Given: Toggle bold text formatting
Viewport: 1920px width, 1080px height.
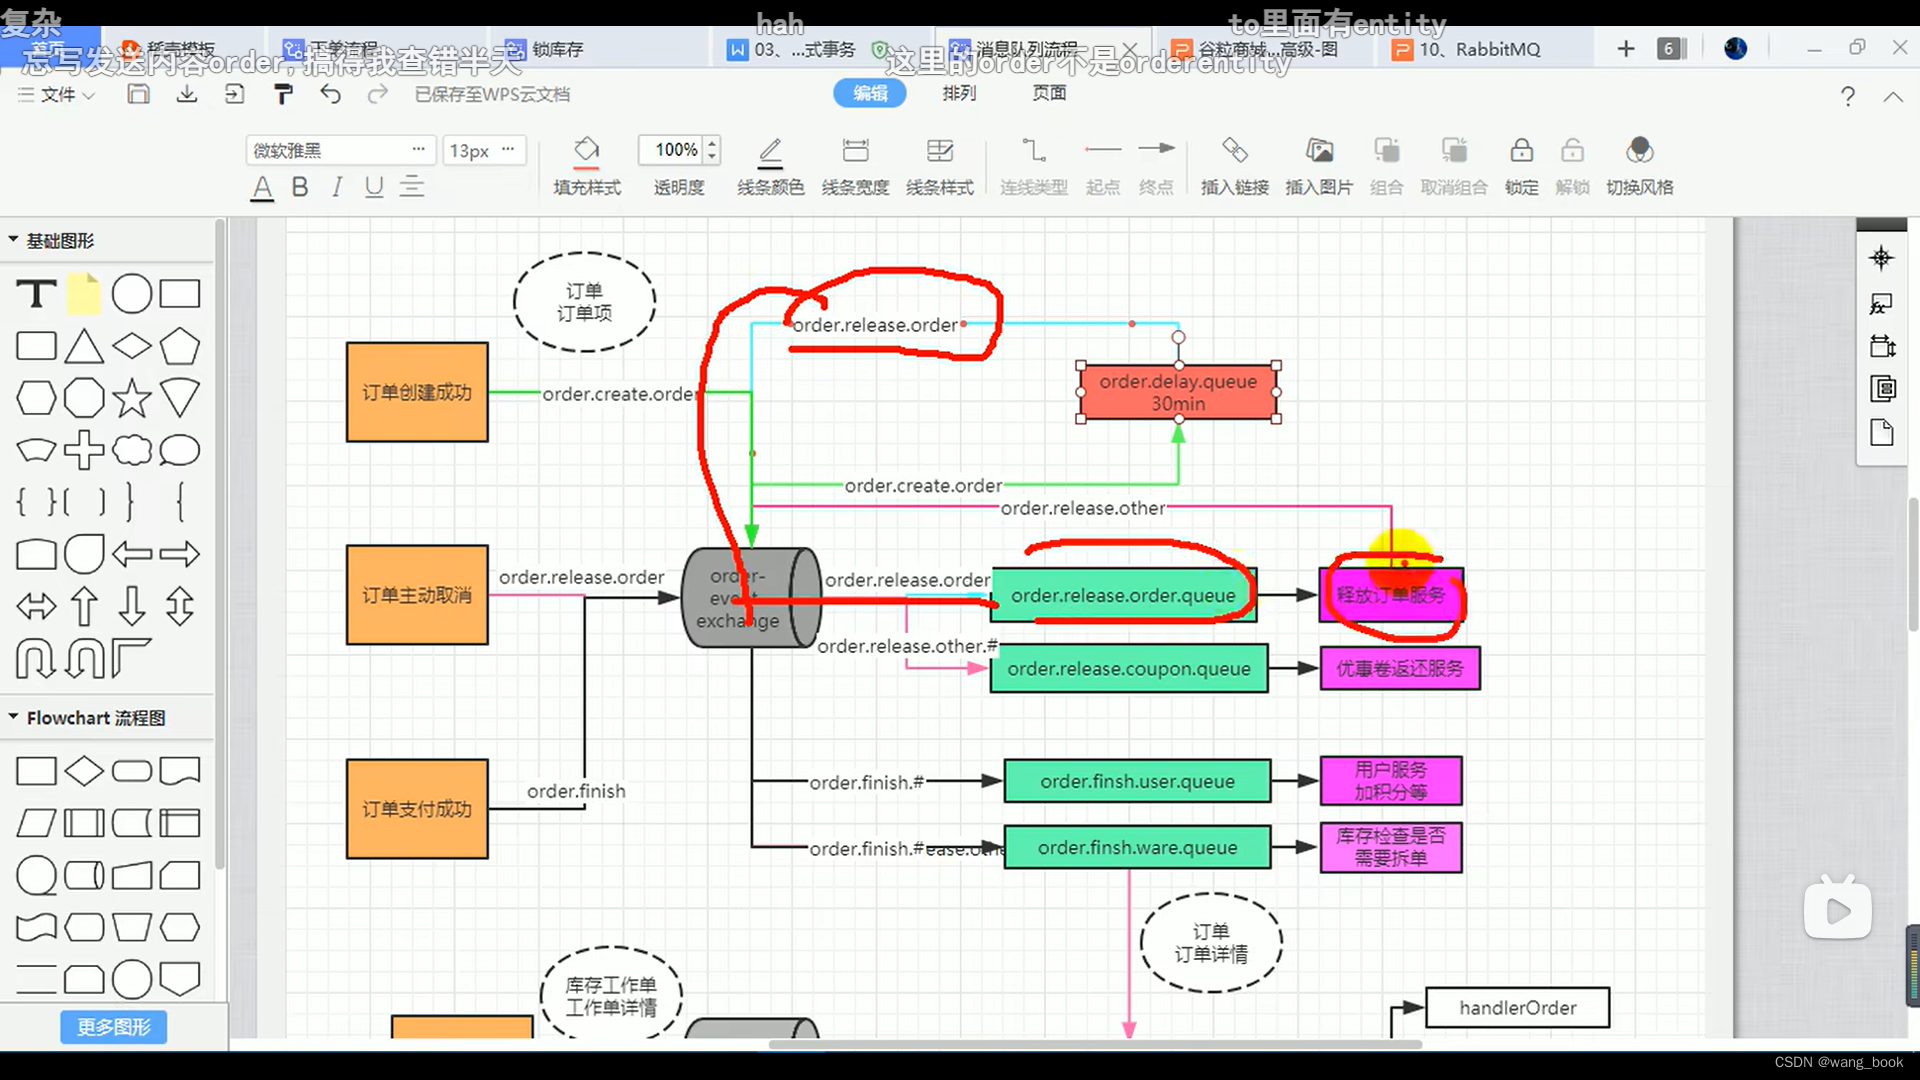Looking at the screenshot, I should 300,187.
